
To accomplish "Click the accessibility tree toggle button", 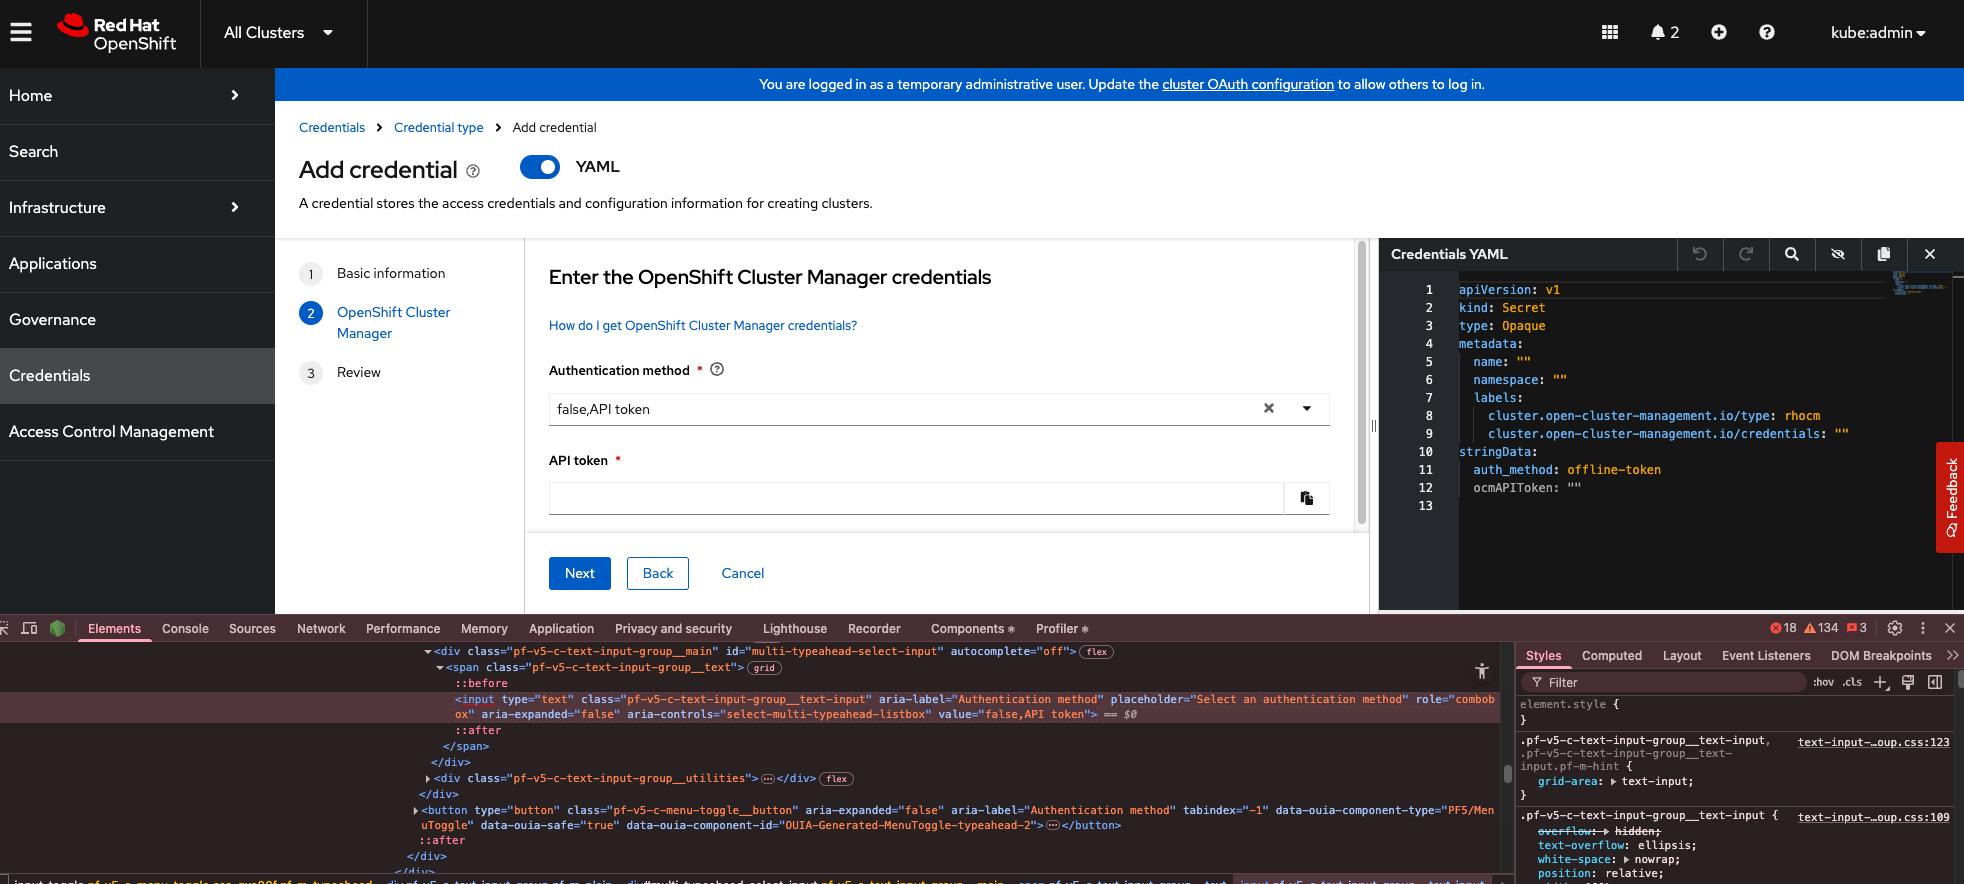I will coord(1482,671).
